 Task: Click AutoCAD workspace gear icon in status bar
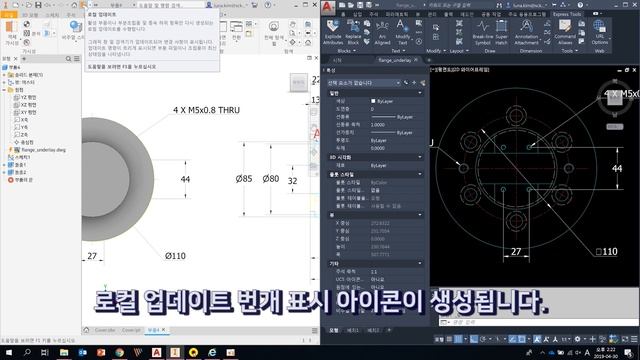[577, 339]
